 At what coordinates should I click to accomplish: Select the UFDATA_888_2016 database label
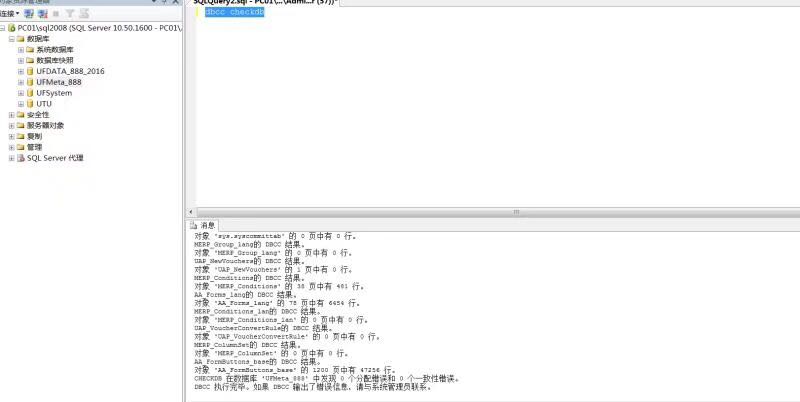tap(70, 71)
